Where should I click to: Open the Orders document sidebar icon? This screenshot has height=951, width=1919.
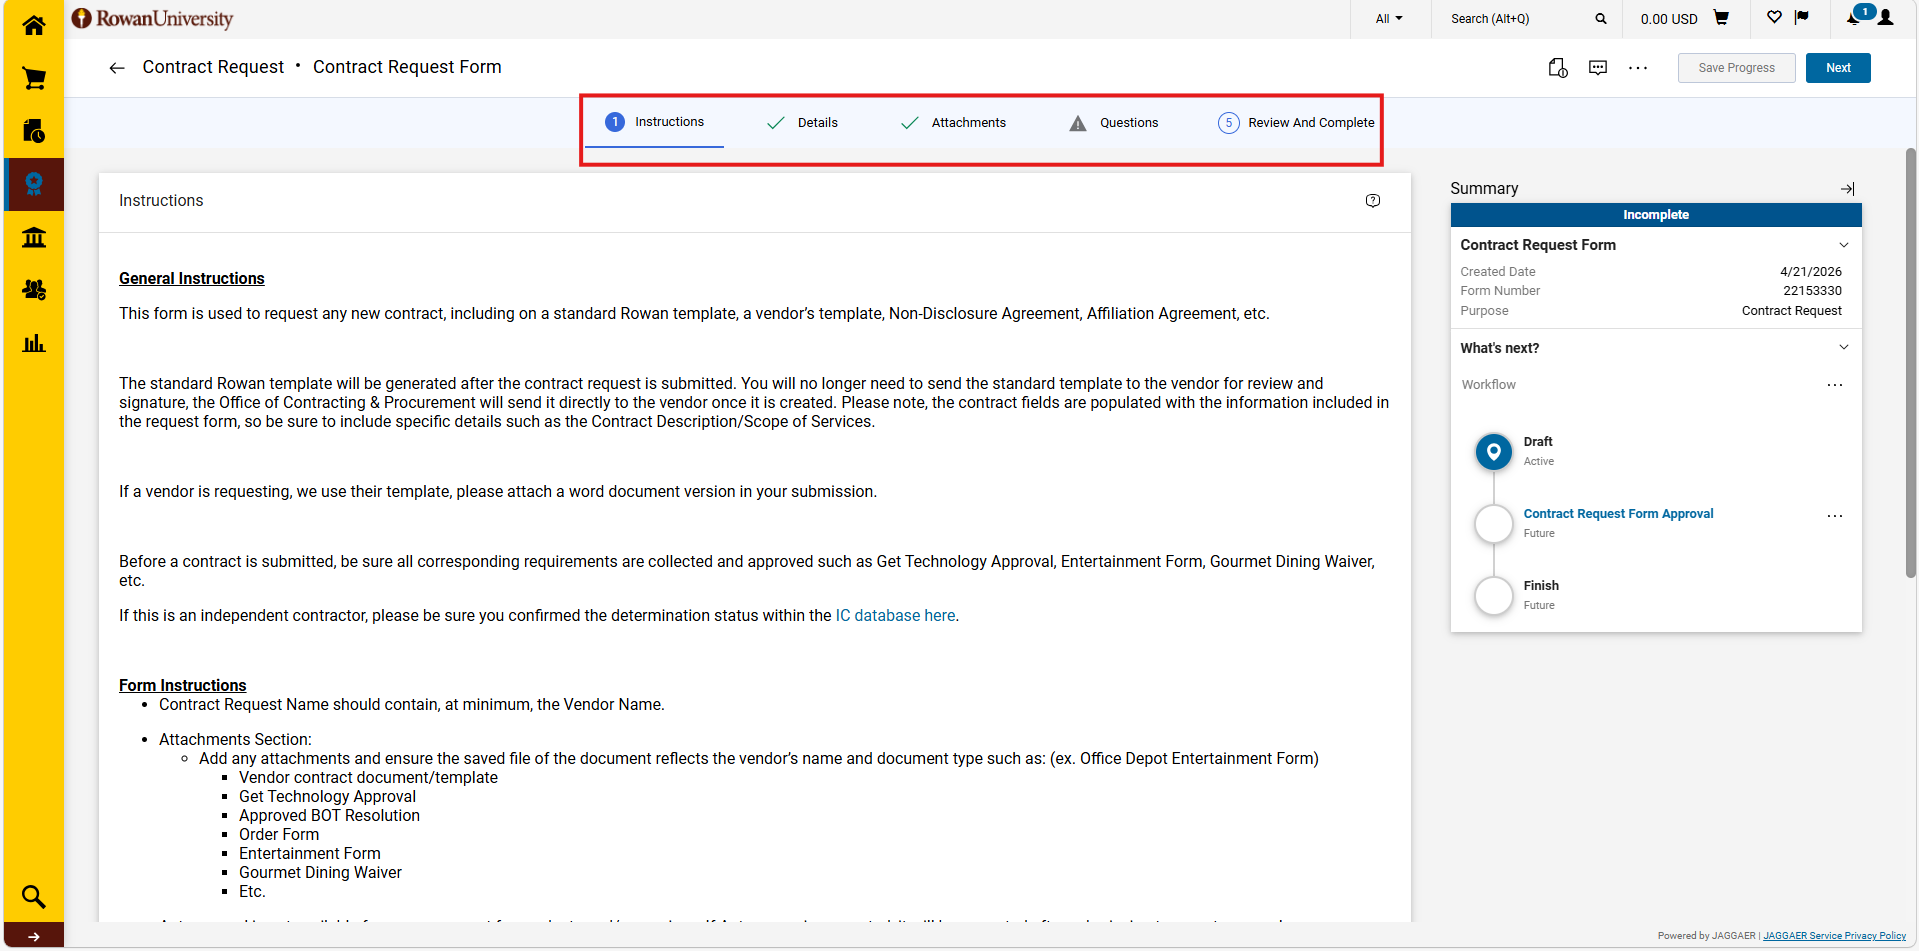click(x=34, y=131)
